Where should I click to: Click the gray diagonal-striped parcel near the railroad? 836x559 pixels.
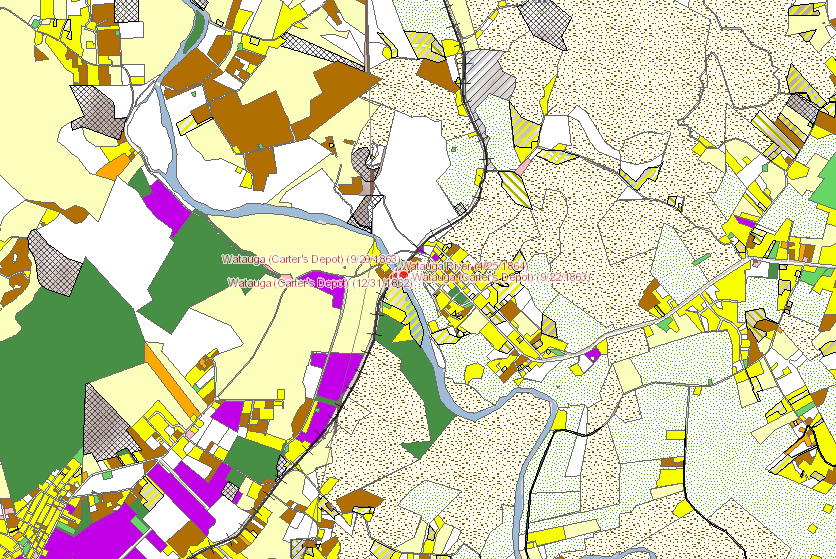[x=488, y=75]
